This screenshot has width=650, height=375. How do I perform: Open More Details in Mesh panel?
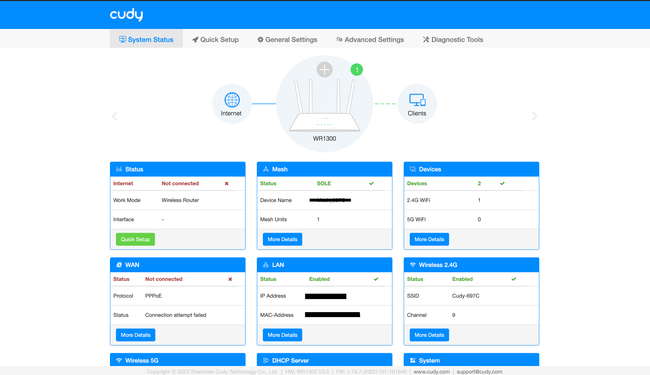[x=282, y=239]
